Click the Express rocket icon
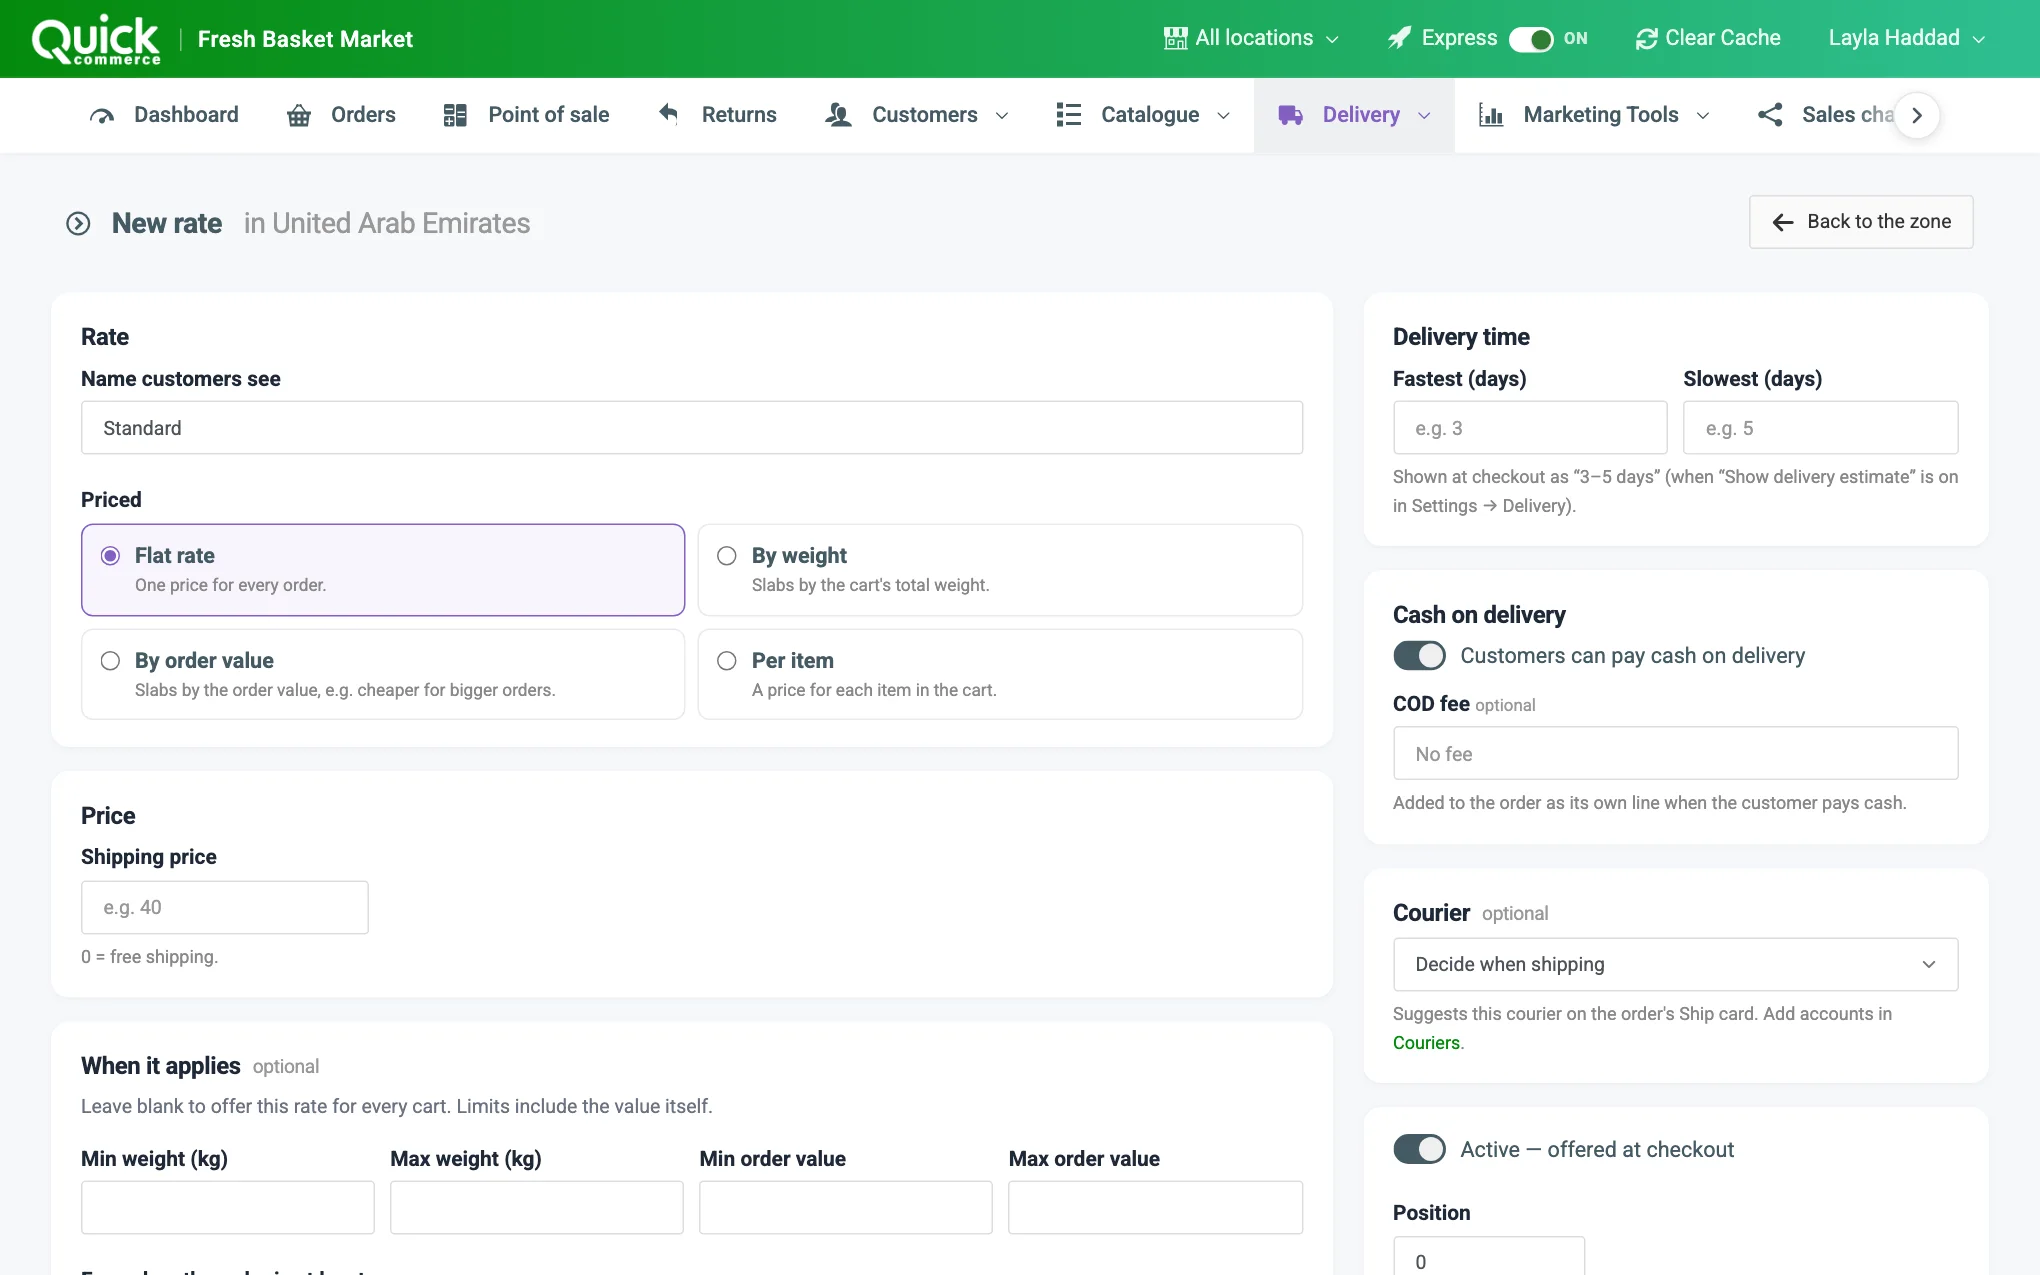 coord(1399,38)
